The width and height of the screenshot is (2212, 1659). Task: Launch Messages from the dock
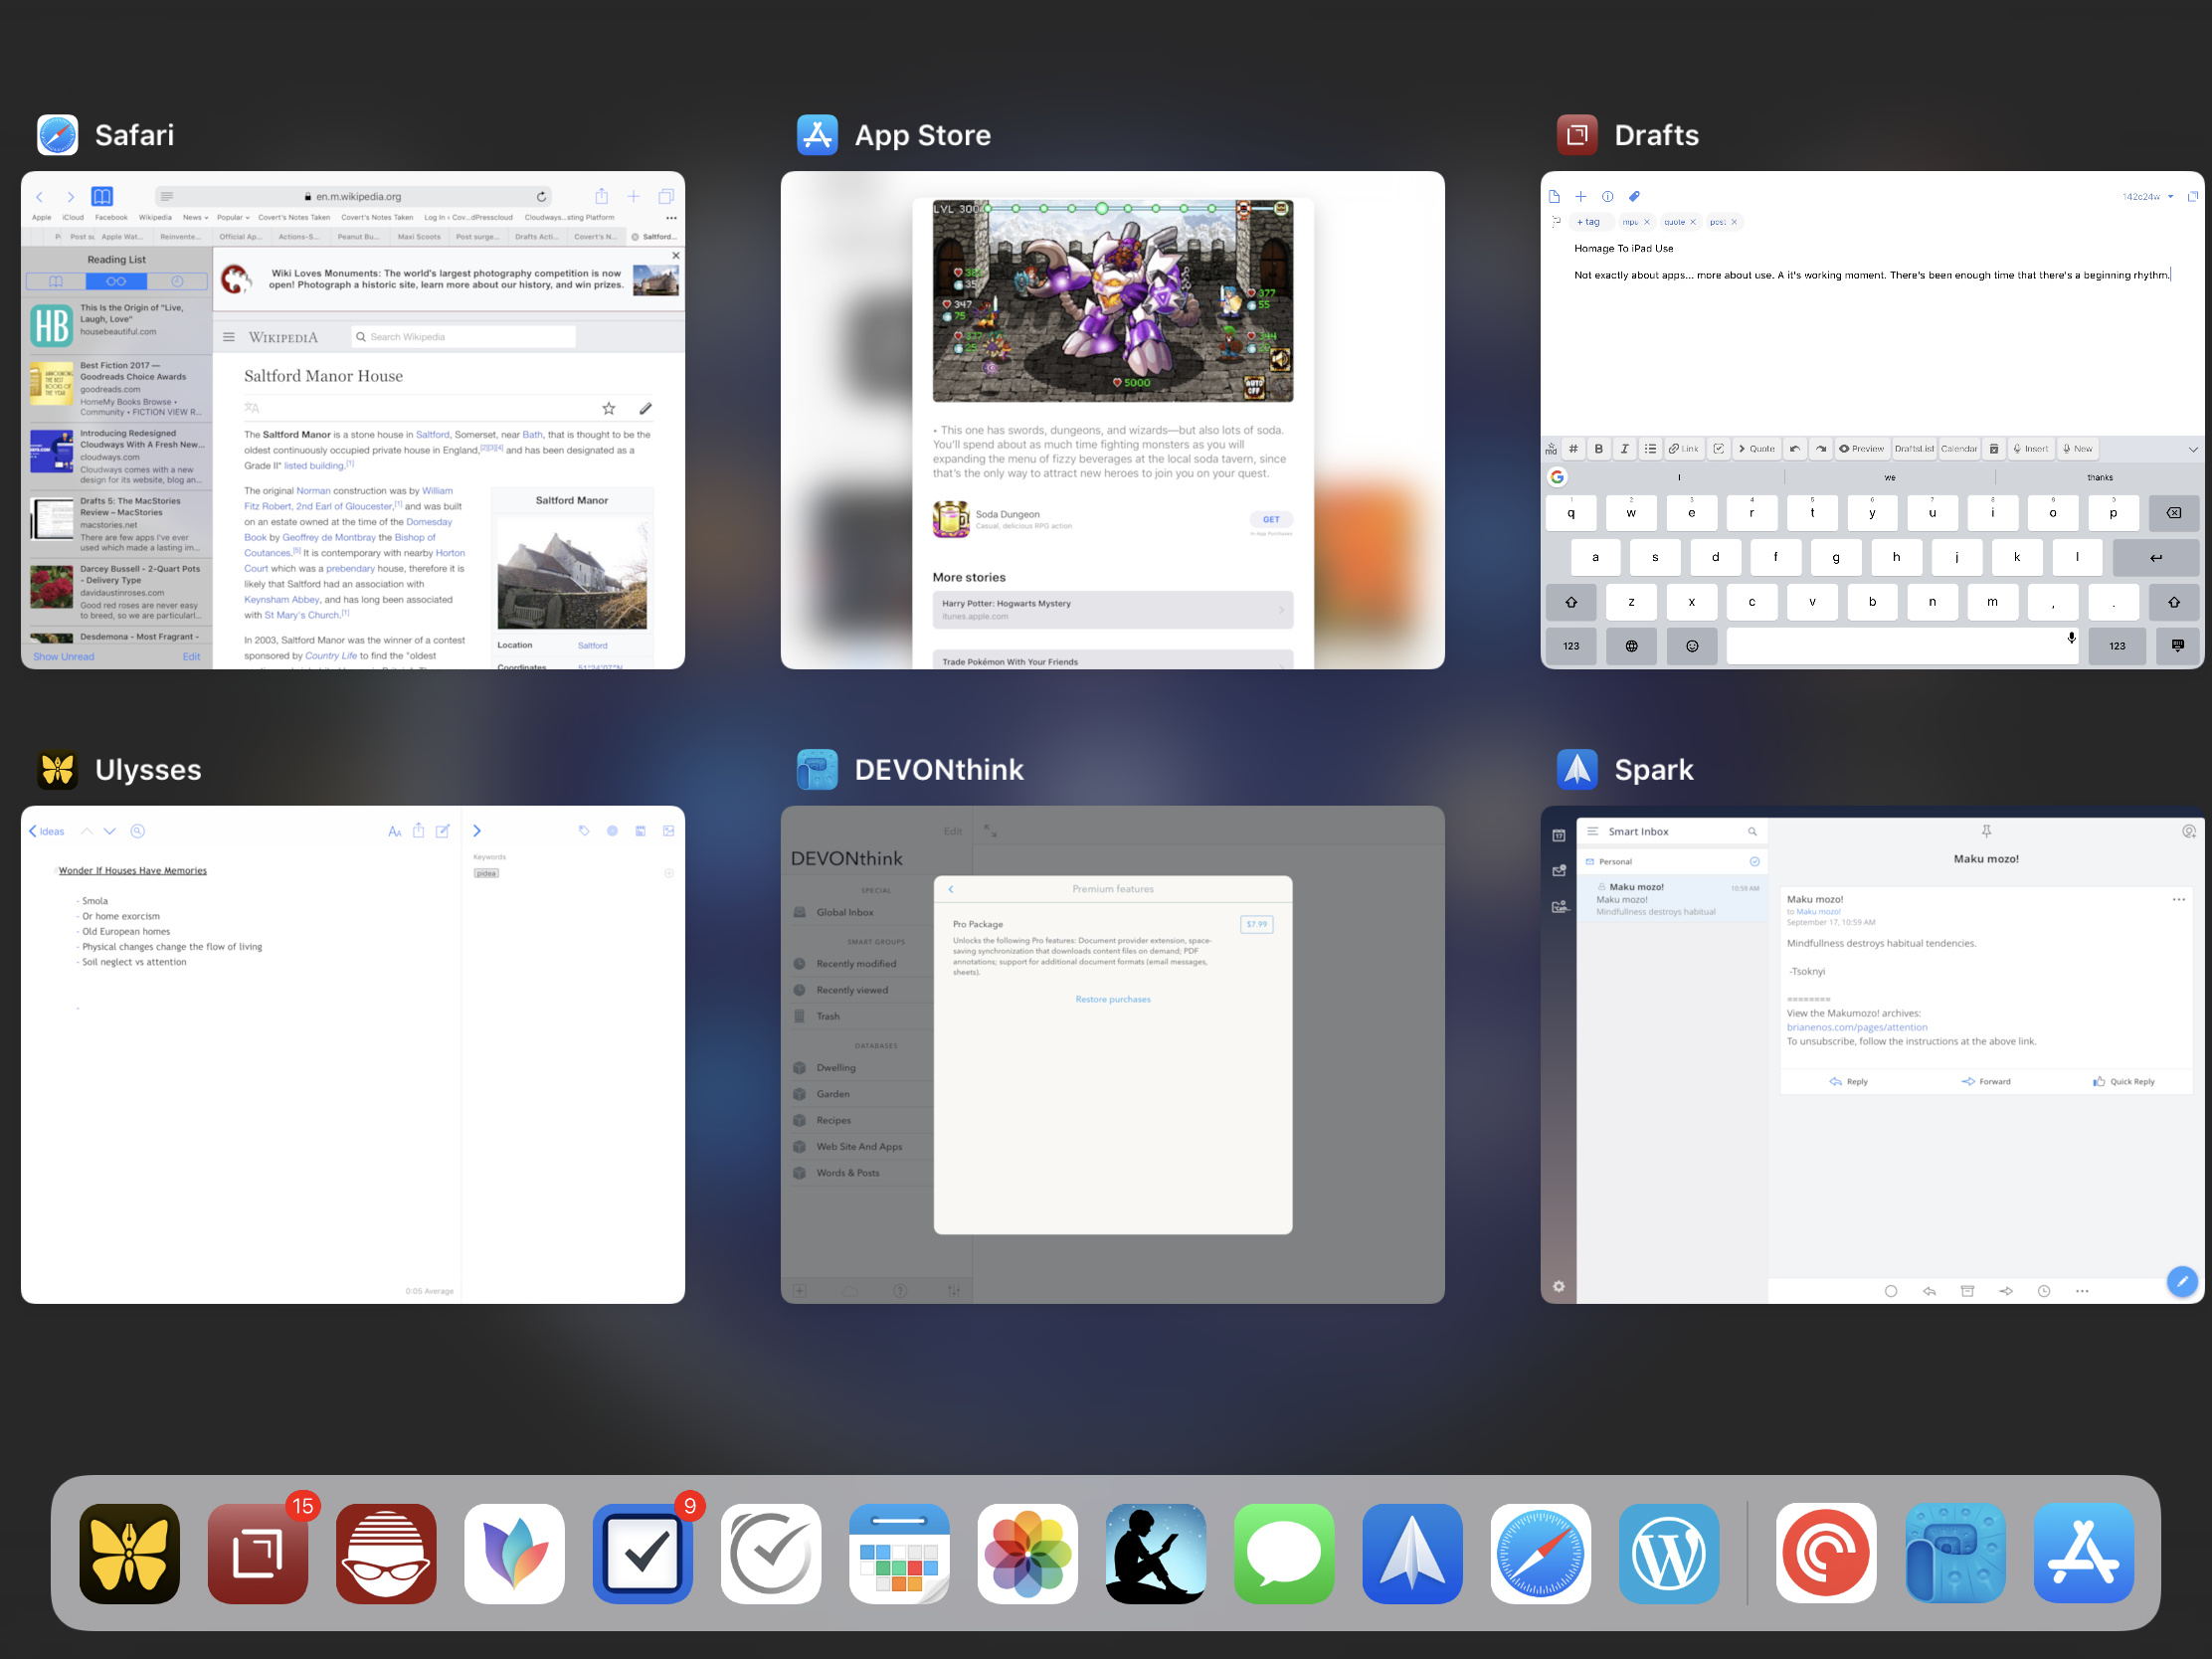coord(1283,1552)
